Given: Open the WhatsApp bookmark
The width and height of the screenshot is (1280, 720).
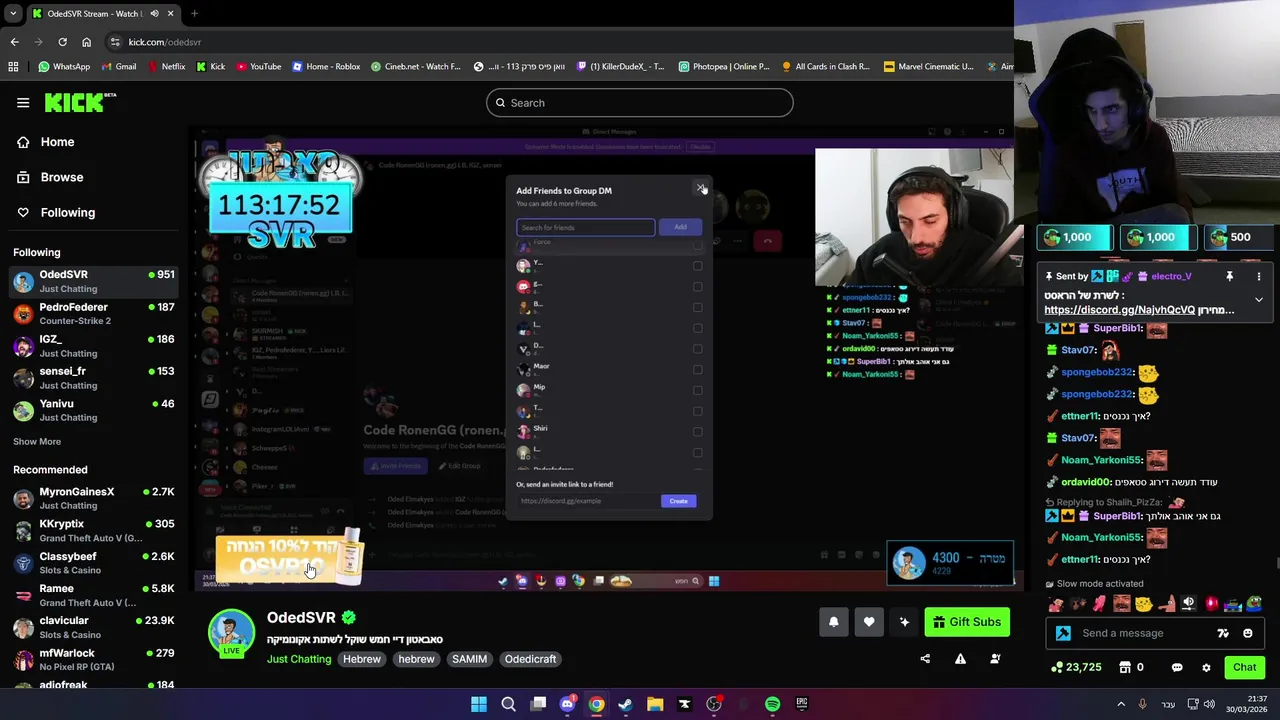Looking at the screenshot, I should pyautogui.click(x=64, y=67).
